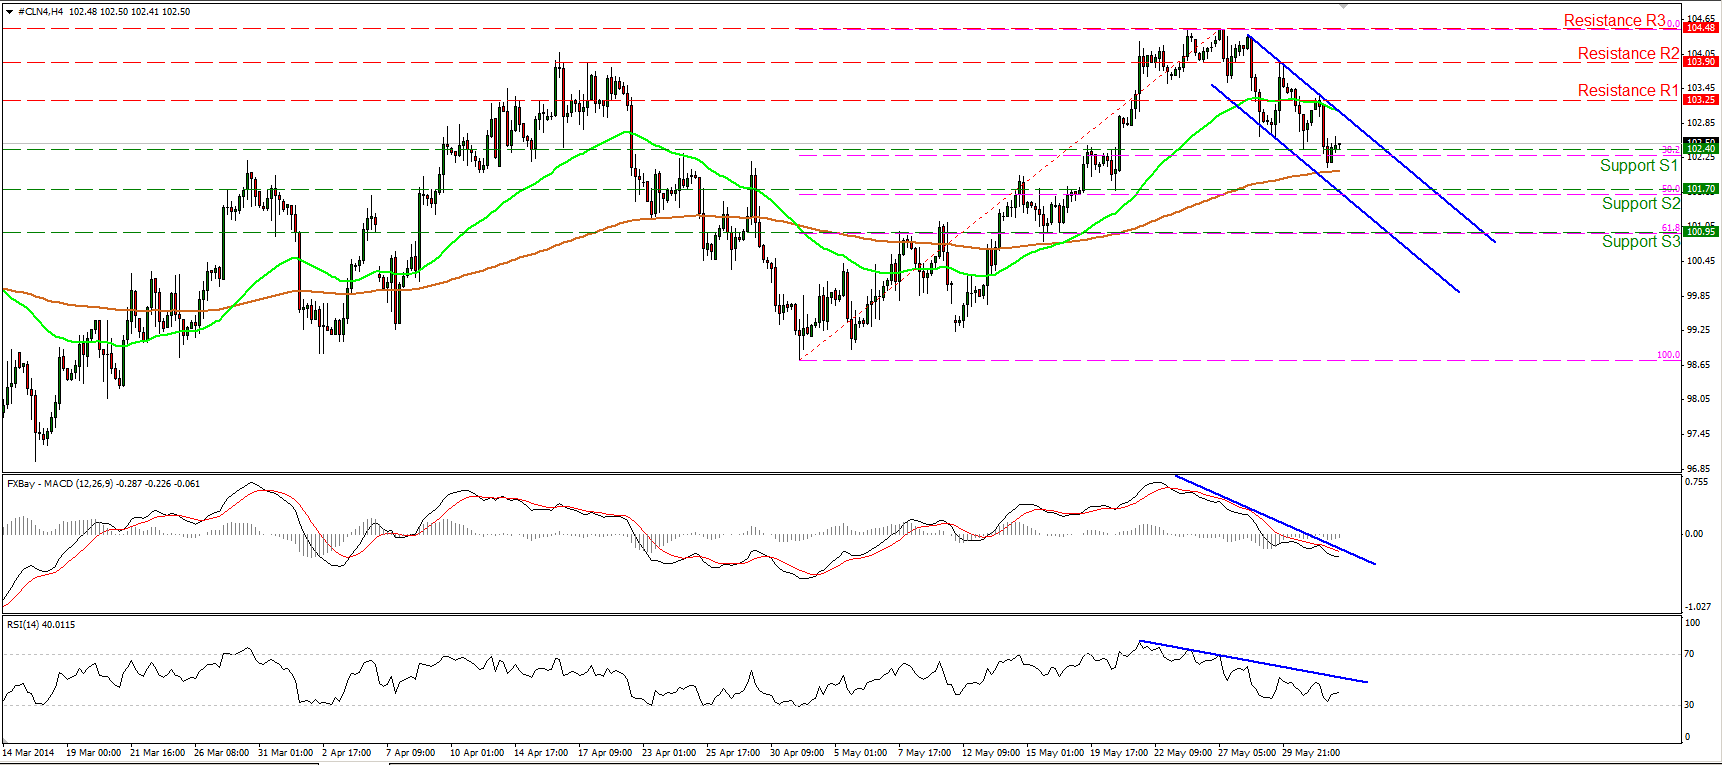Click the 29 May 21:00 time axis label
Viewport: 1722px width, 765px height.
point(1311,753)
